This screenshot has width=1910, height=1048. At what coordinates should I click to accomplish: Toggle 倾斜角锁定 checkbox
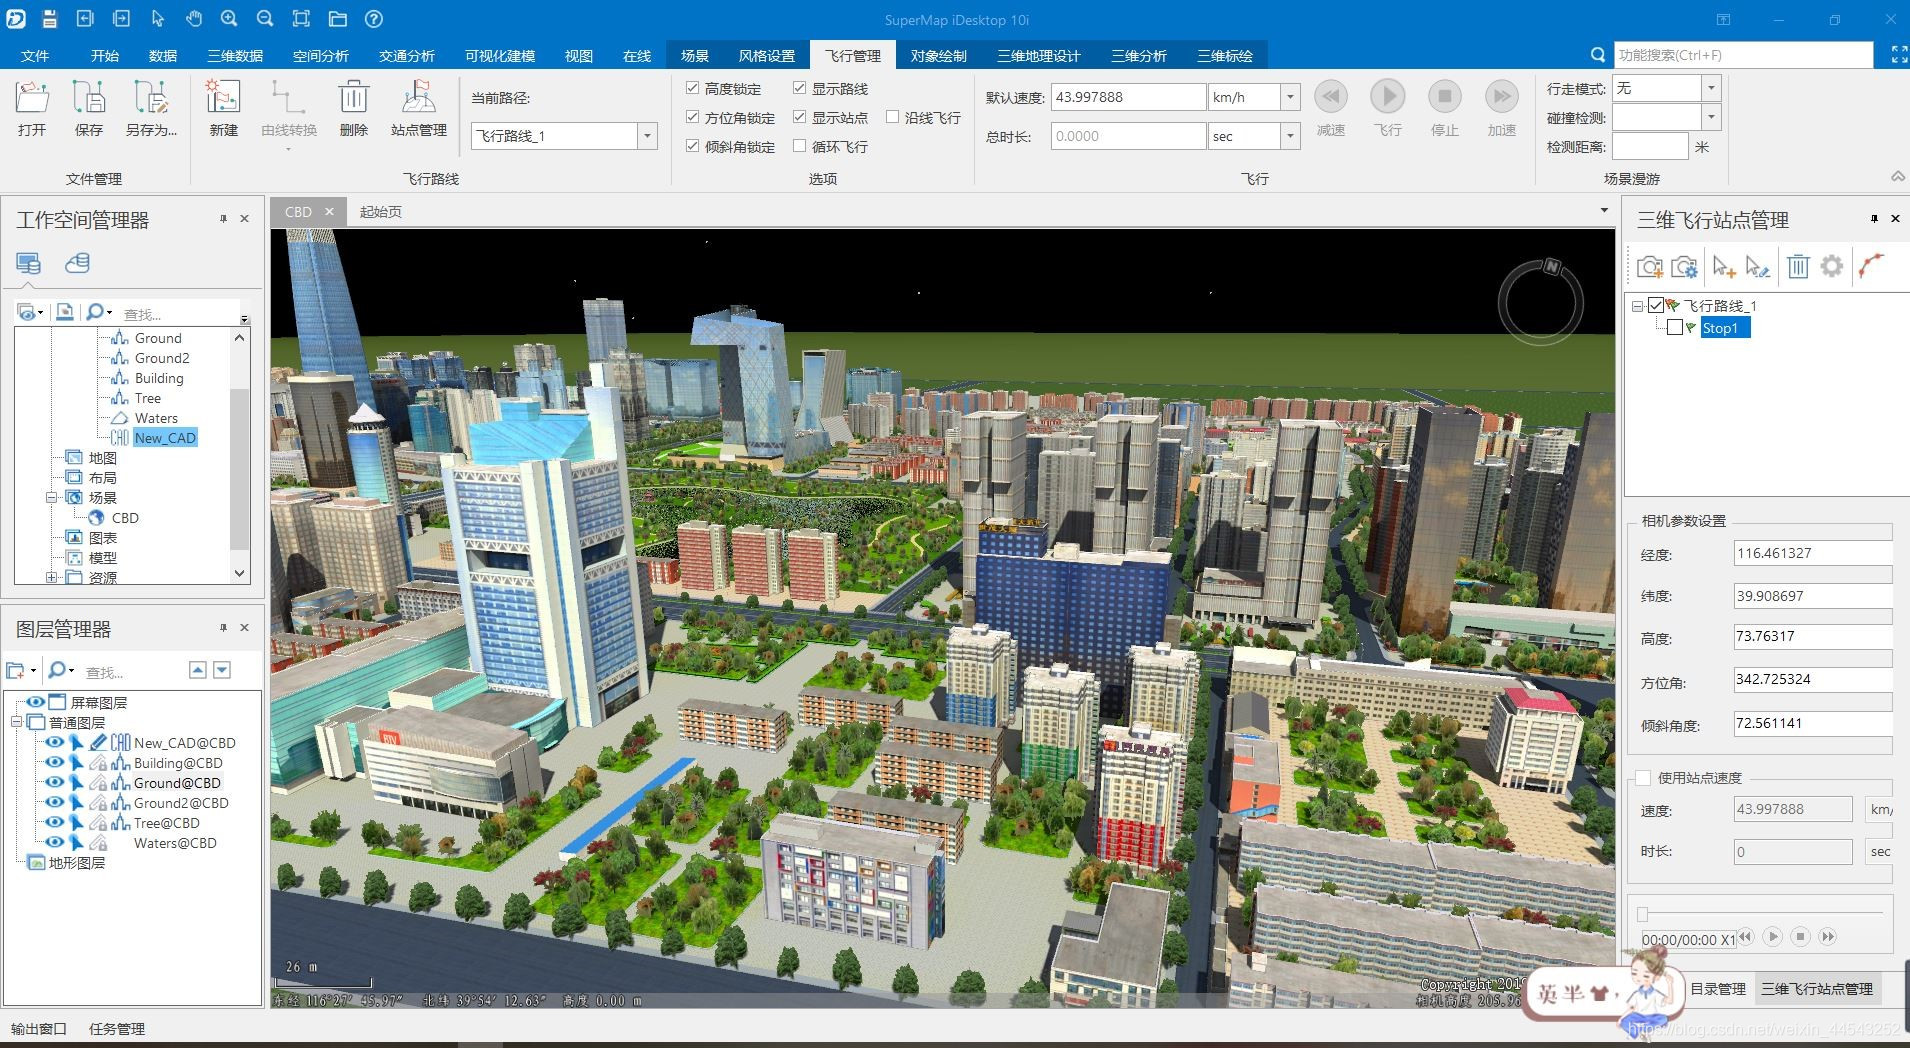(692, 146)
